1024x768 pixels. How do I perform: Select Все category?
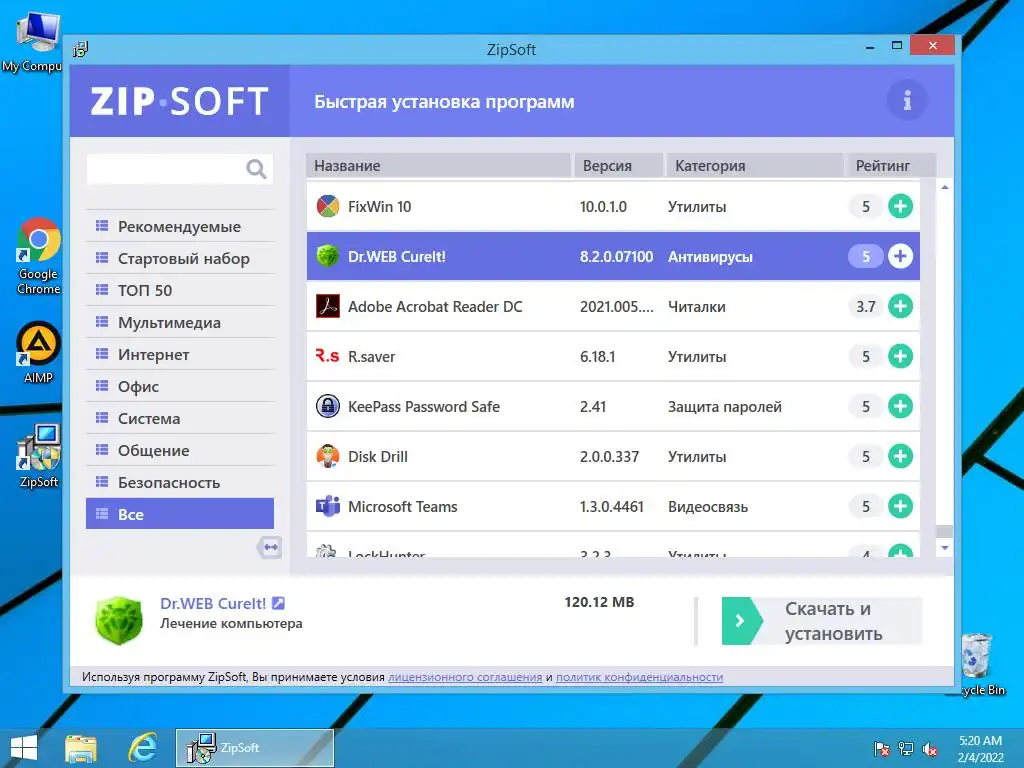click(x=180, y=514)
